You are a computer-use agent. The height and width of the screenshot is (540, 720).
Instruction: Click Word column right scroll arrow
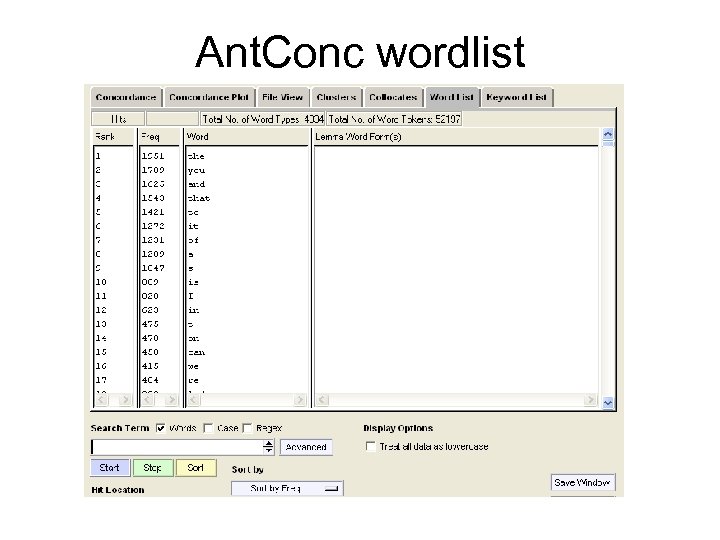[300, 400]
